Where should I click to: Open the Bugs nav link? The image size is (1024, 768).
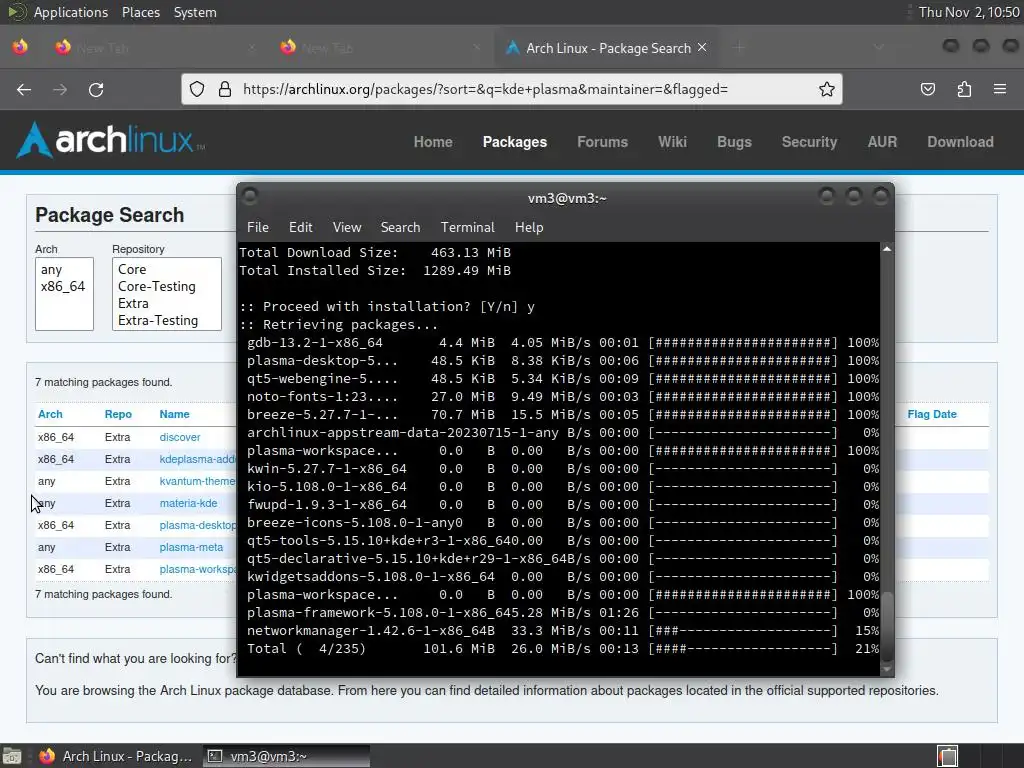coord(734,142)
